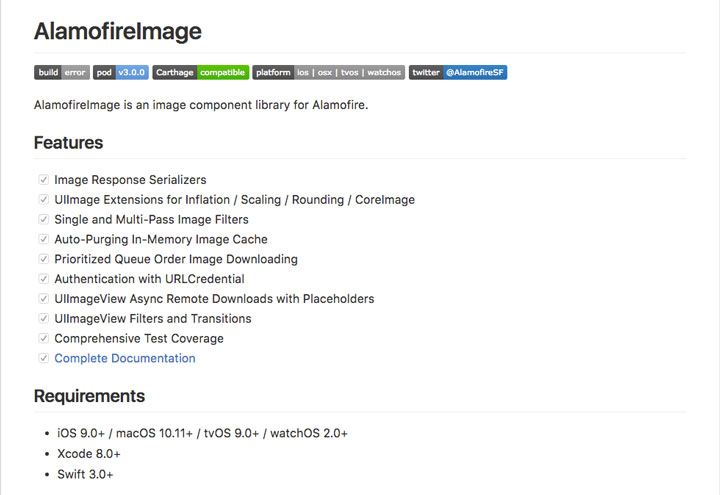The width and height of the screenshot is (720, 495).
Task: Open the pod v3.0.0 badge
Action: click(121, 73)
